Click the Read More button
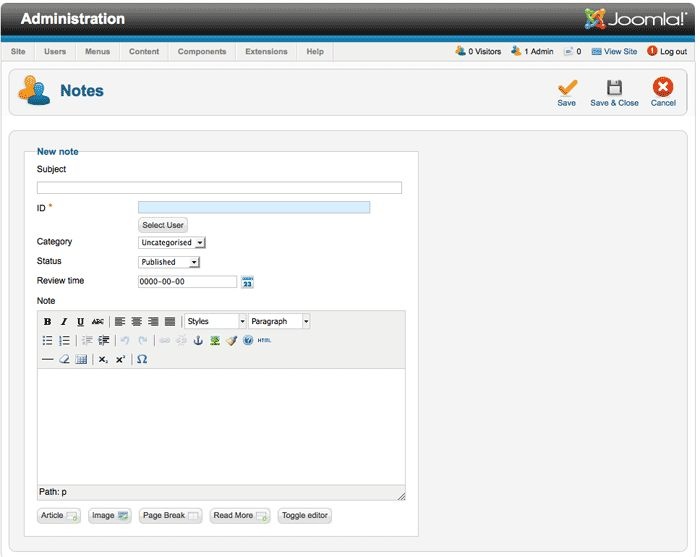 pos(240,515)
